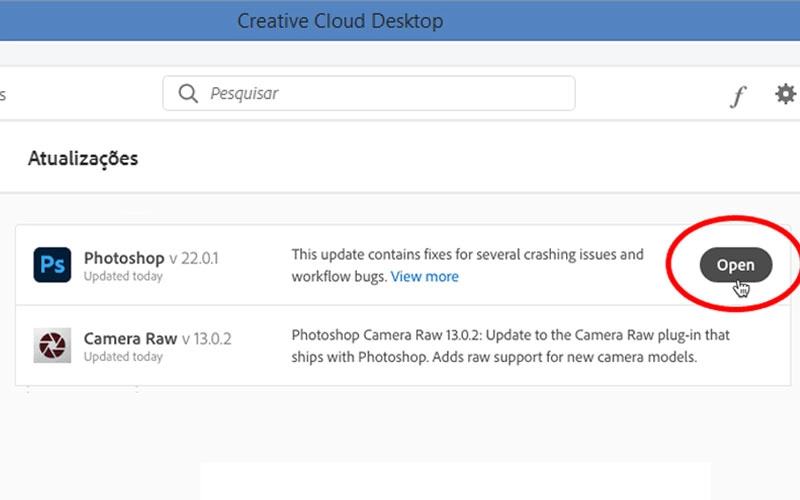Select the Camera Raw v 13.0.2 title
Viewport: 800px width, 500px height.
click(158, 339)
